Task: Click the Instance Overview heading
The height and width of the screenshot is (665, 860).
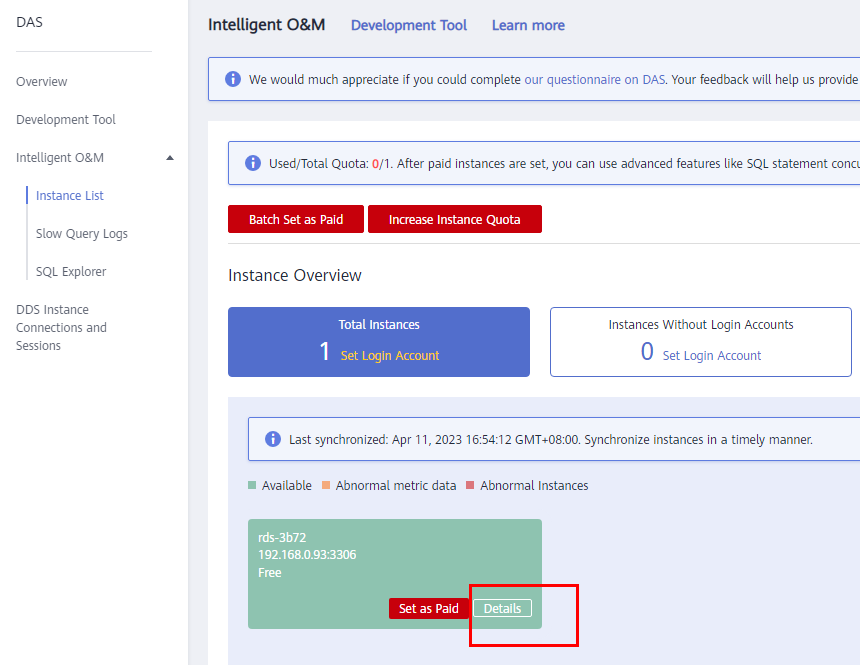Action: click(295, 275)
